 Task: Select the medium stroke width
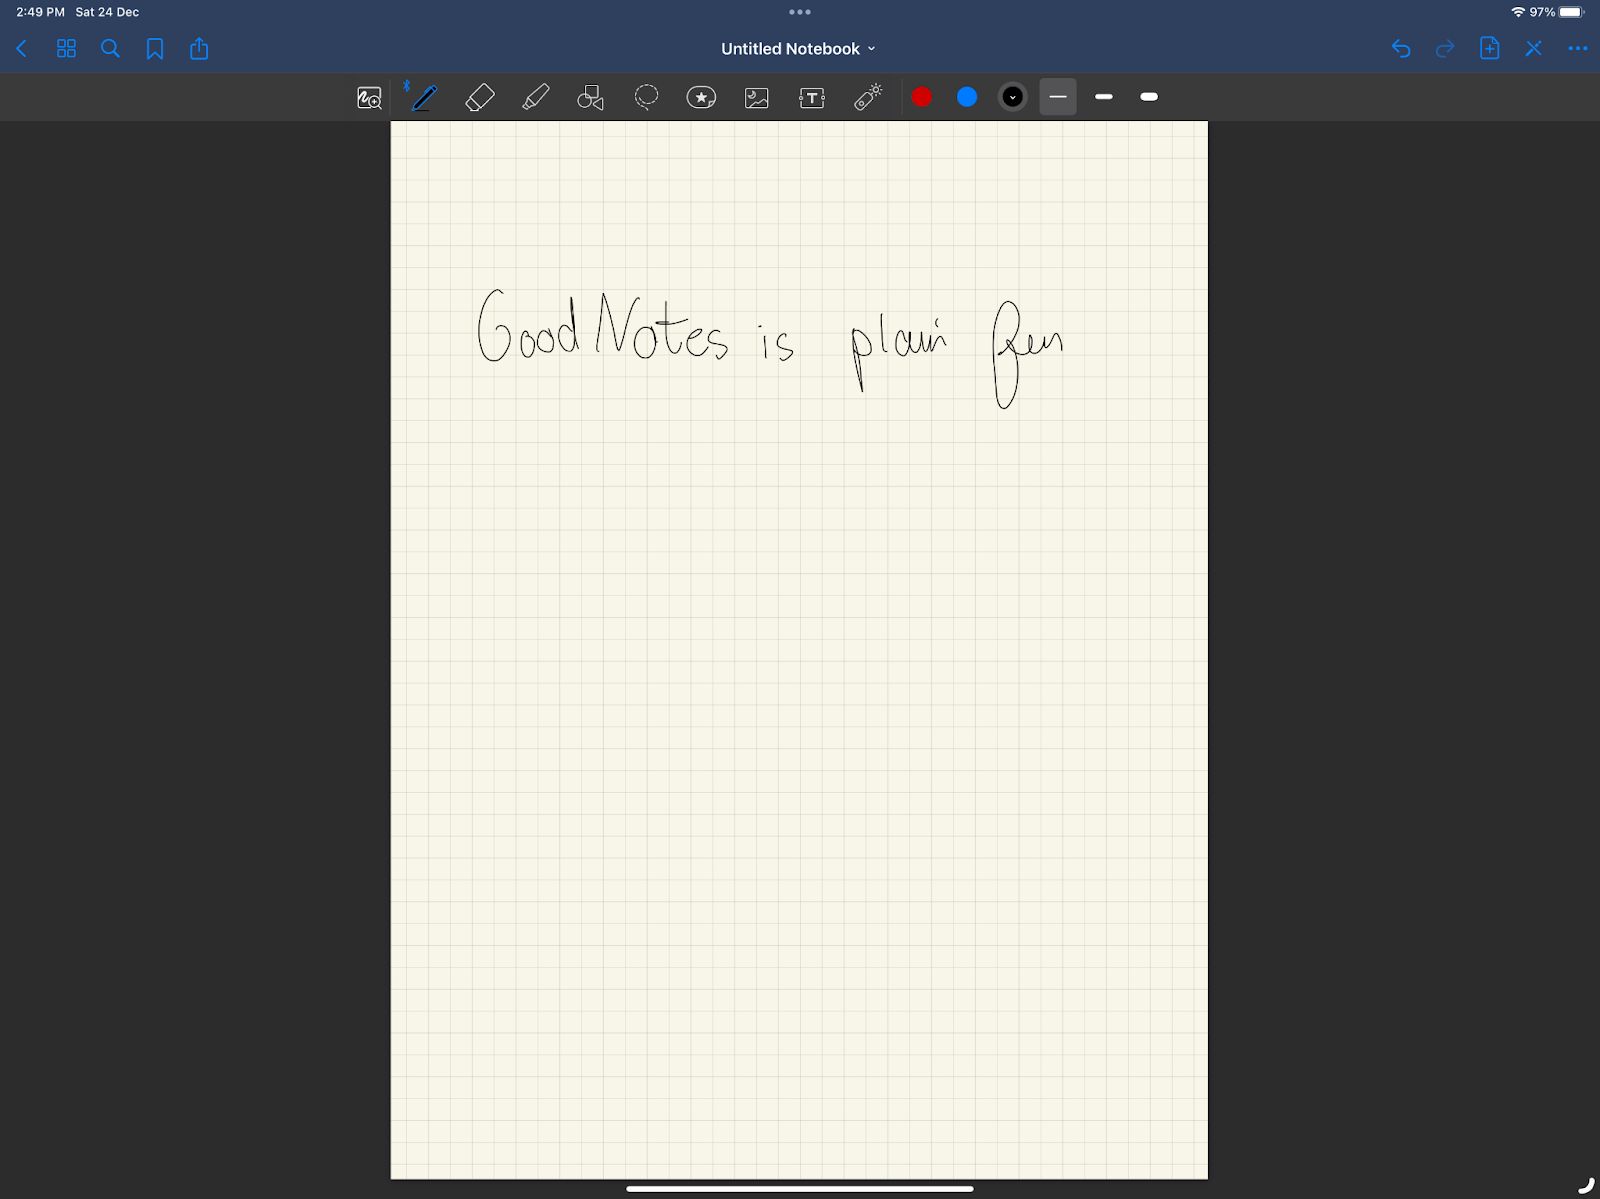tap(1104, 97)
